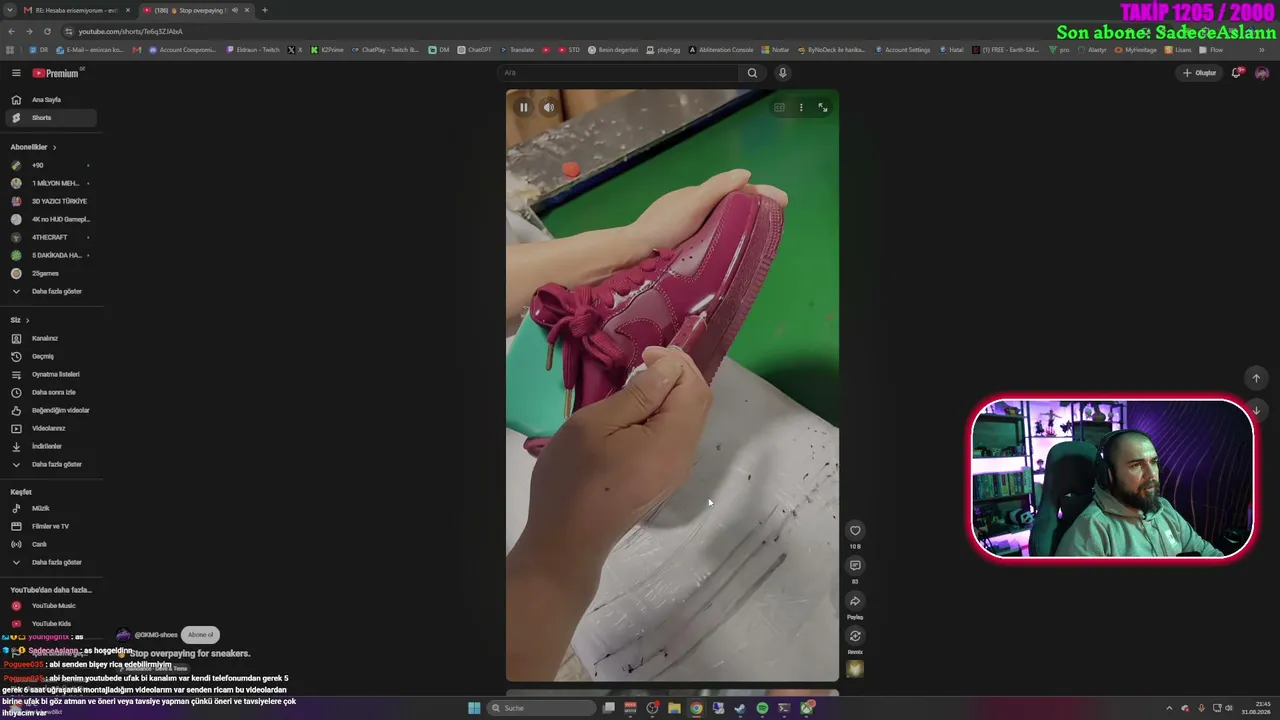Image resolution: width=1280 pixels, height=720 pixels.
Task: Open Shorts in the sidebar
Action: (50, 118)
